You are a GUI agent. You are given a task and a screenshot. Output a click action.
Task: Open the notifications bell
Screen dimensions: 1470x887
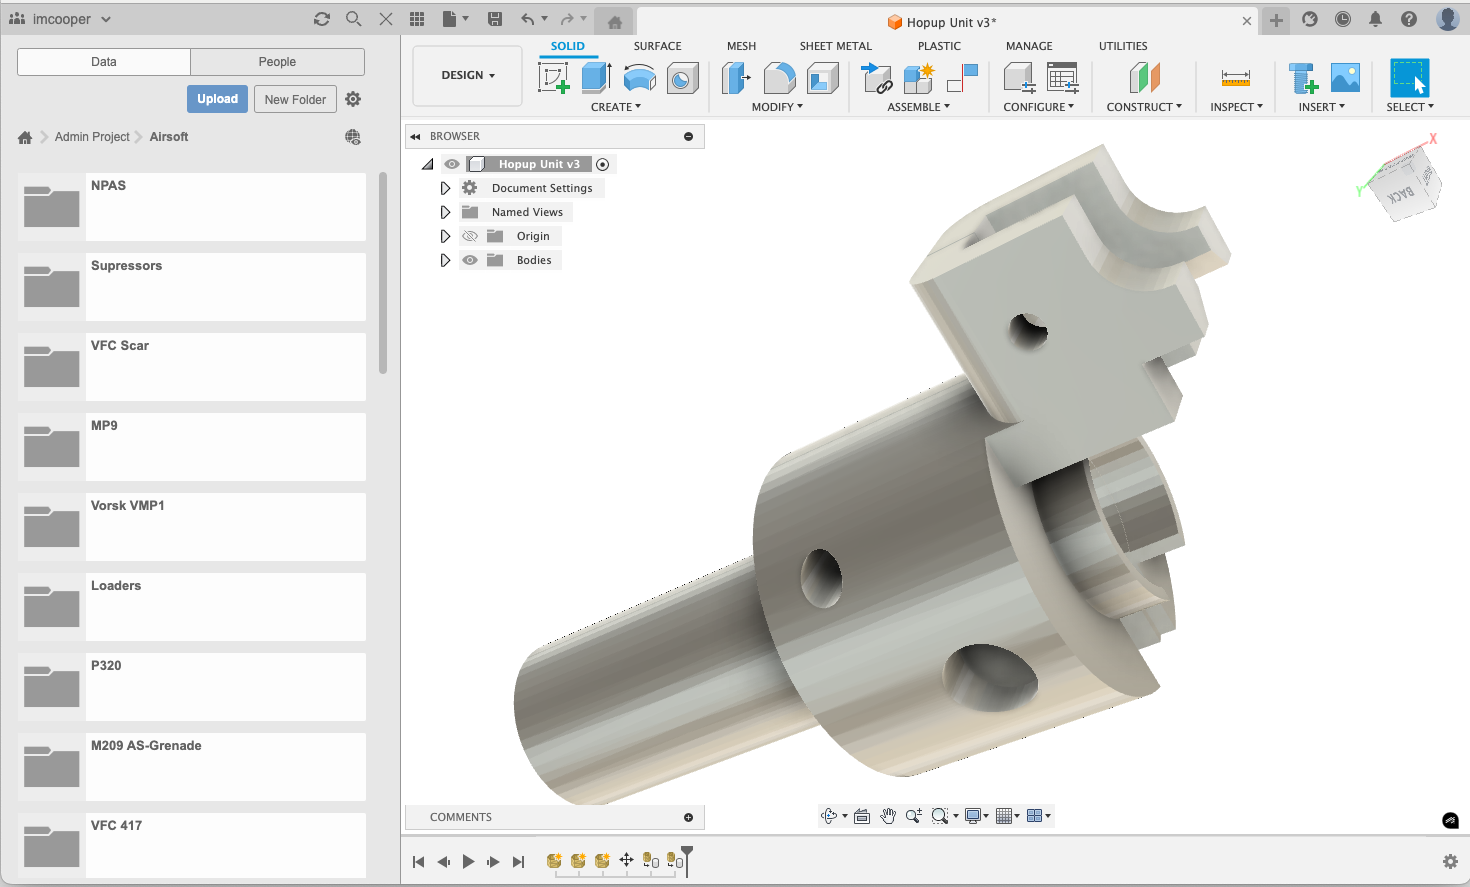click(x=1375, y=19)
